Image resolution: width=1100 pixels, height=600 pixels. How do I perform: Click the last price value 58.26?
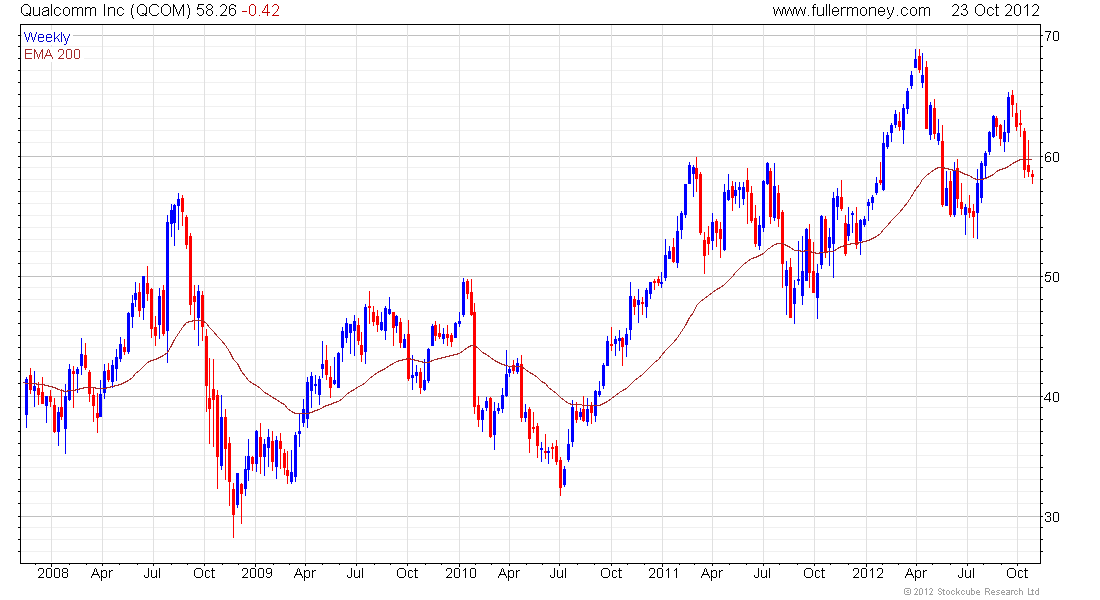coord(216,11)
